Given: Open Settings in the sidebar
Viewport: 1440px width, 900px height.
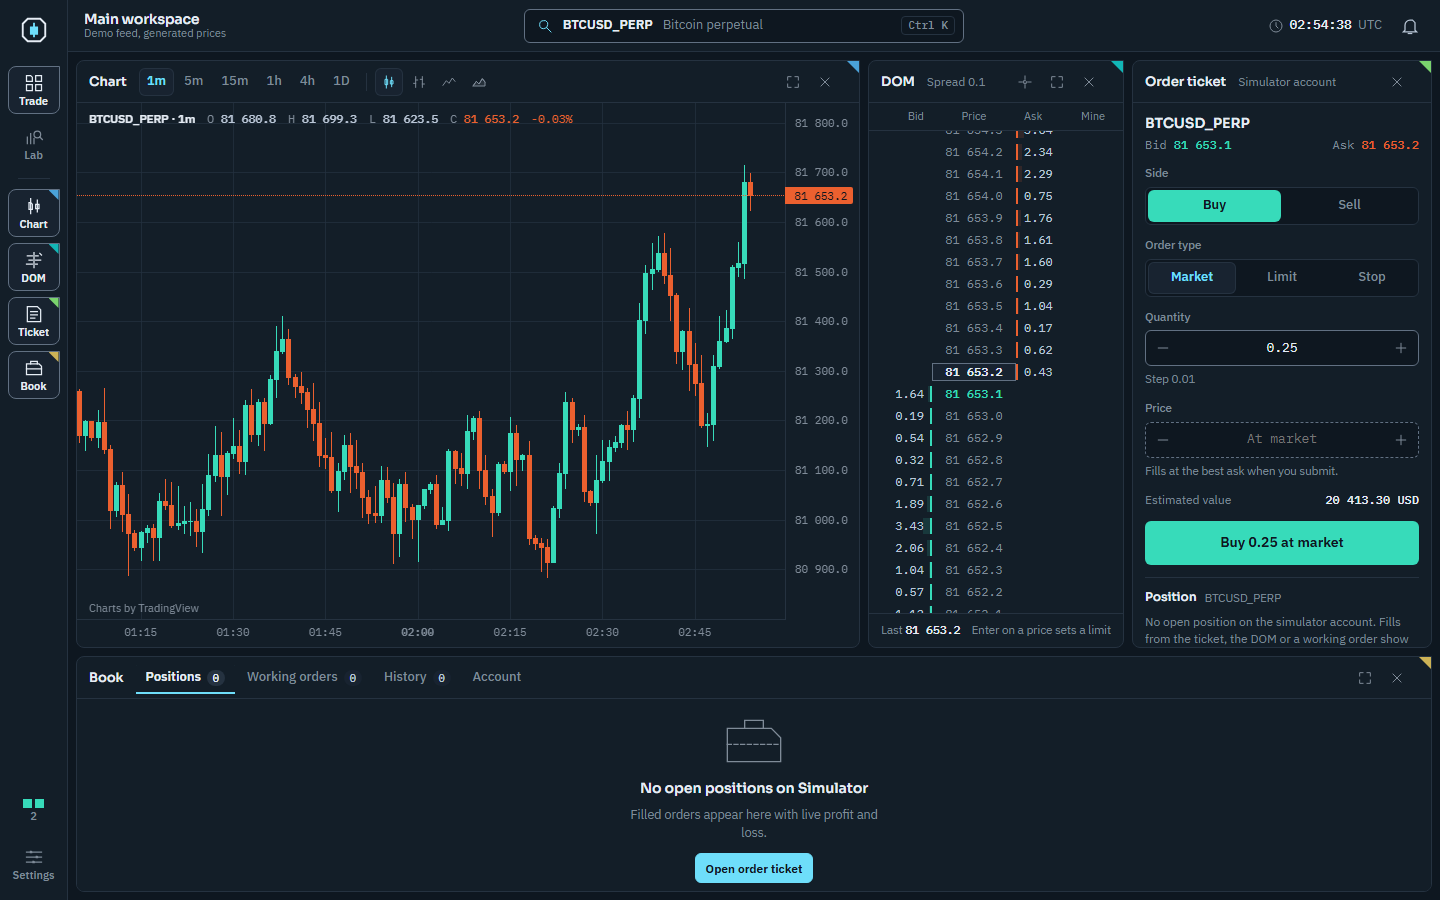Looking at the screenshot, I should point(34,865).
